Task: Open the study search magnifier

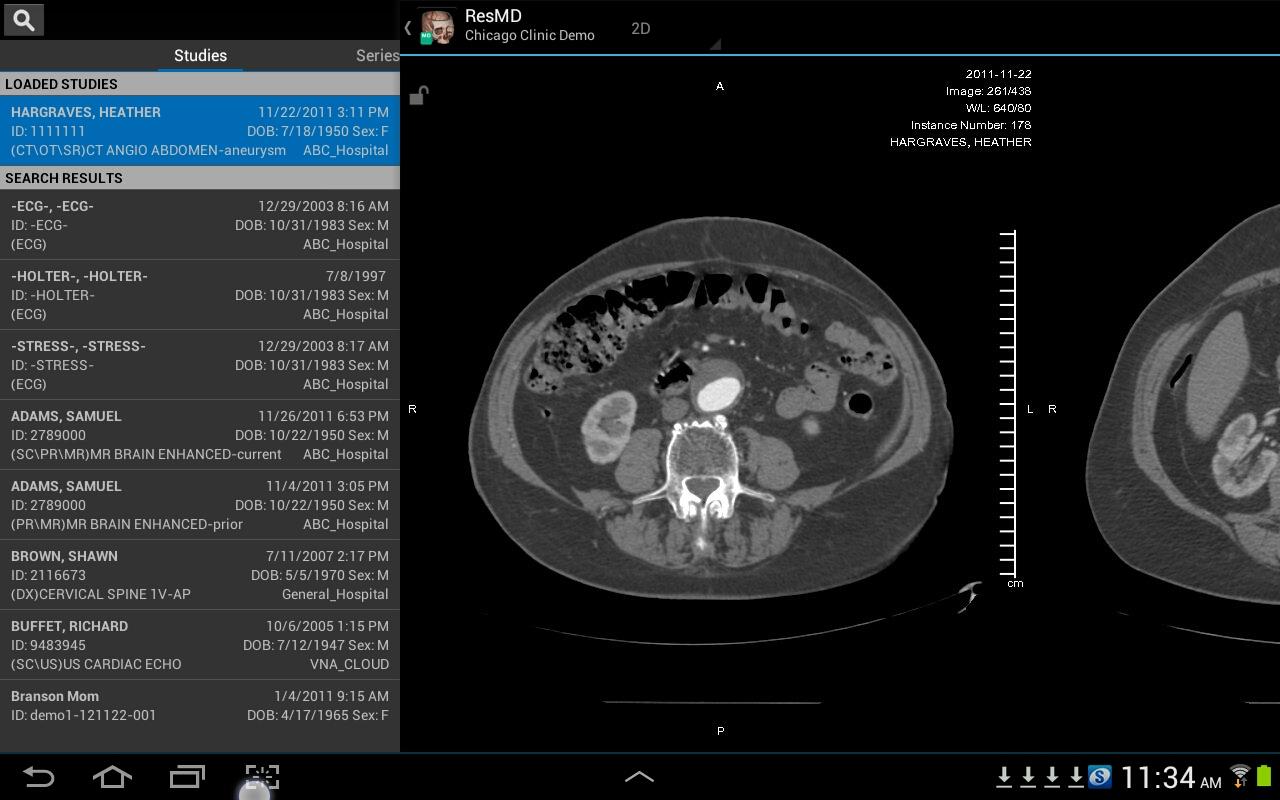Action: pyautogui.click(x=24, y=20)
